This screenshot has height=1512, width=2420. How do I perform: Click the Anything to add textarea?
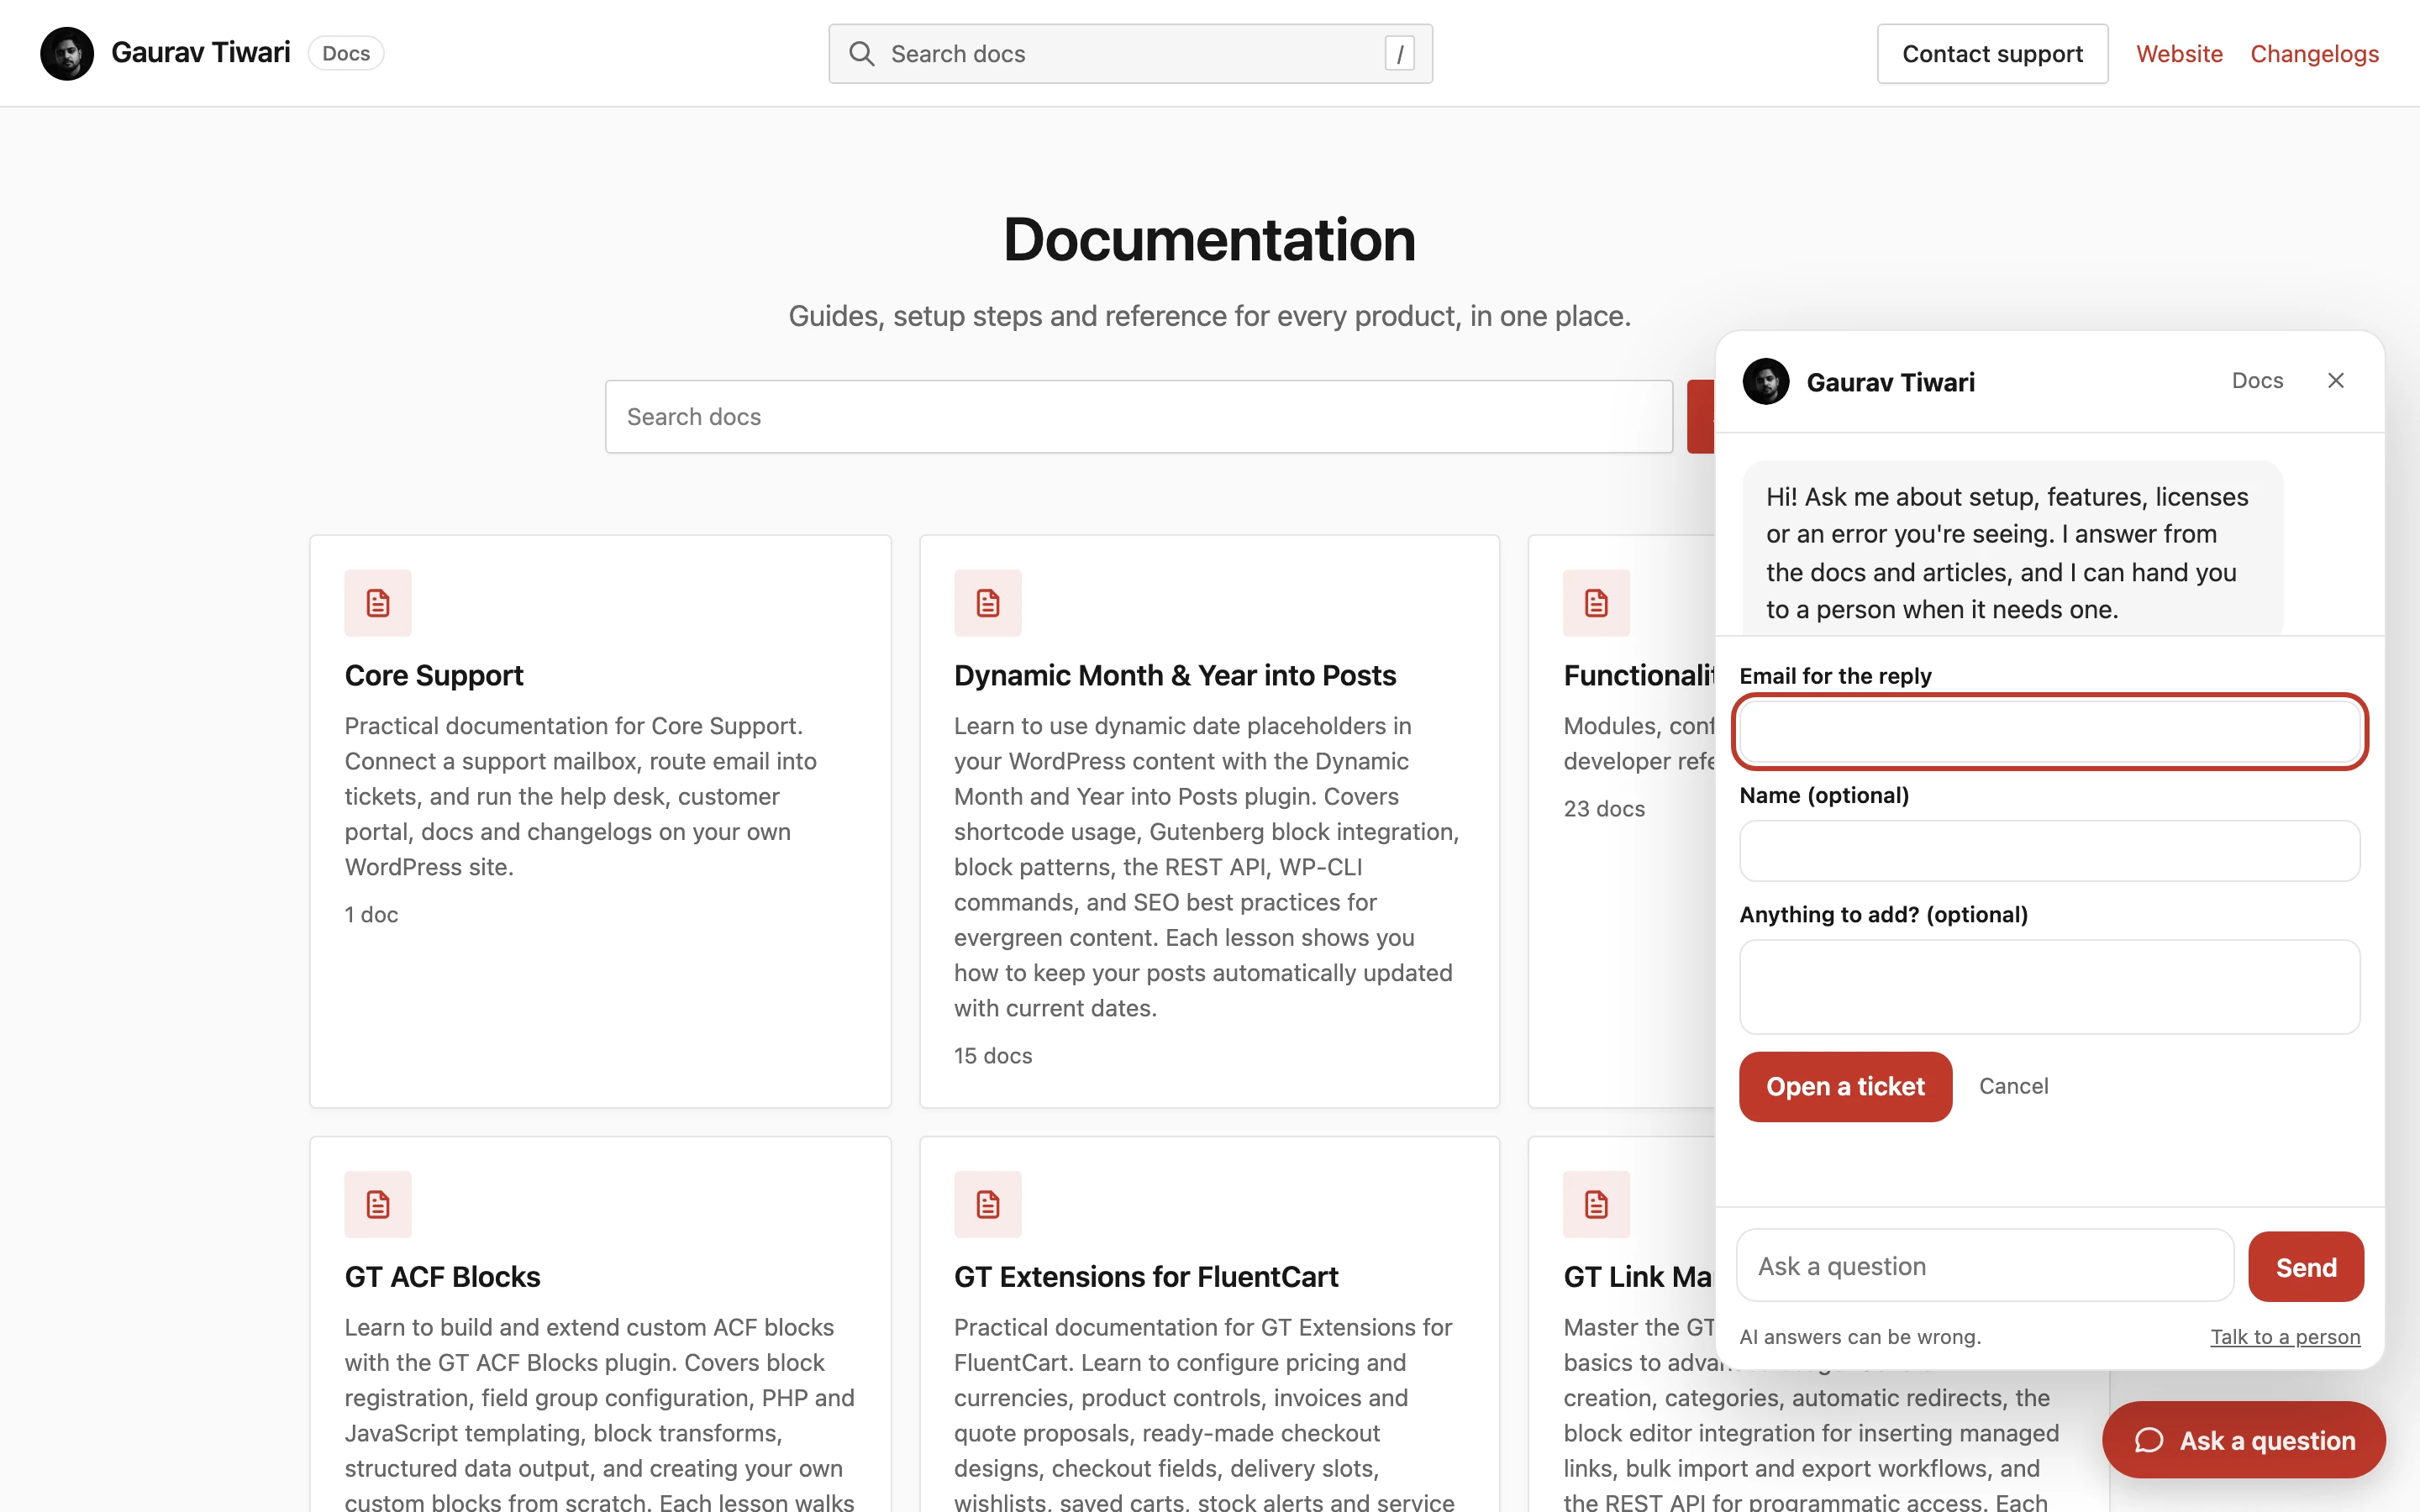[2049, 987]
